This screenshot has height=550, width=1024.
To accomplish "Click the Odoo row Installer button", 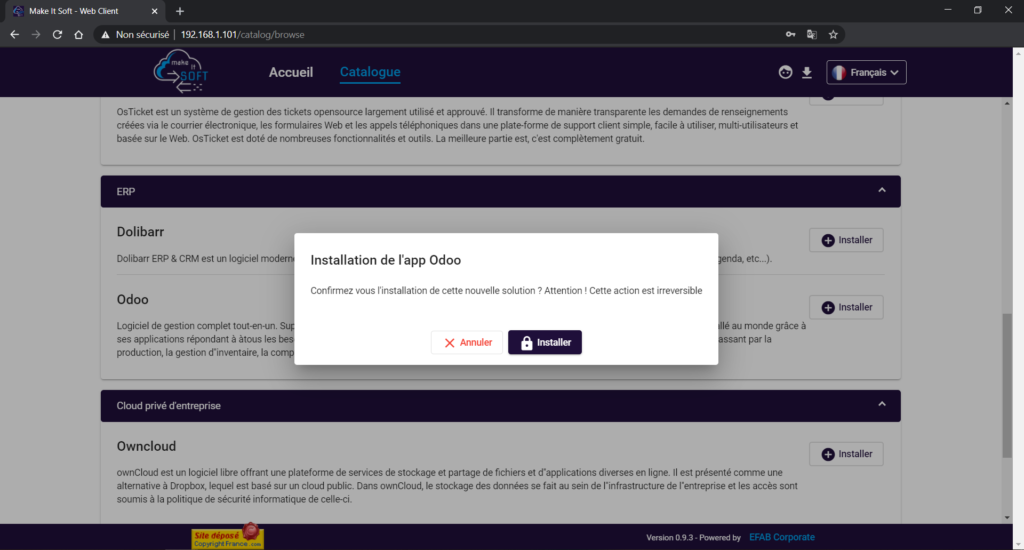I will (x=846, y=307).
